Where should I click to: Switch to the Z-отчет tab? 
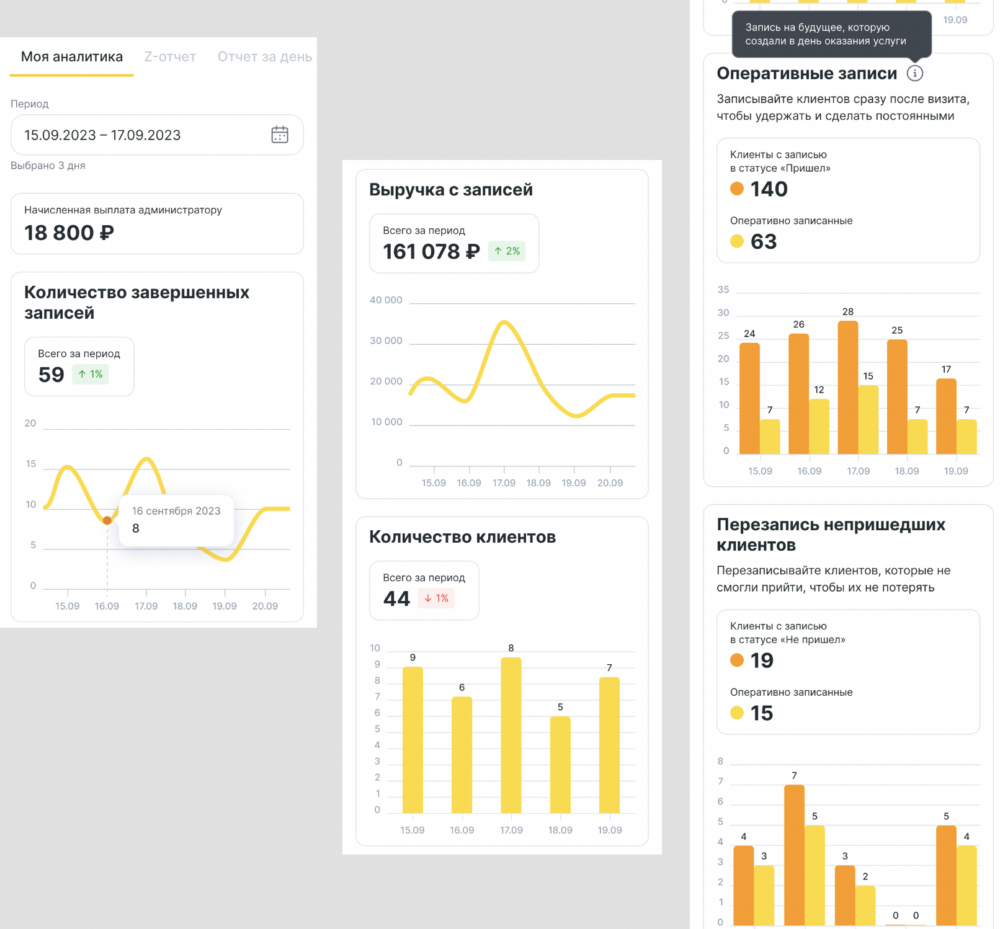pyautogui.click(x=170, y=57)
